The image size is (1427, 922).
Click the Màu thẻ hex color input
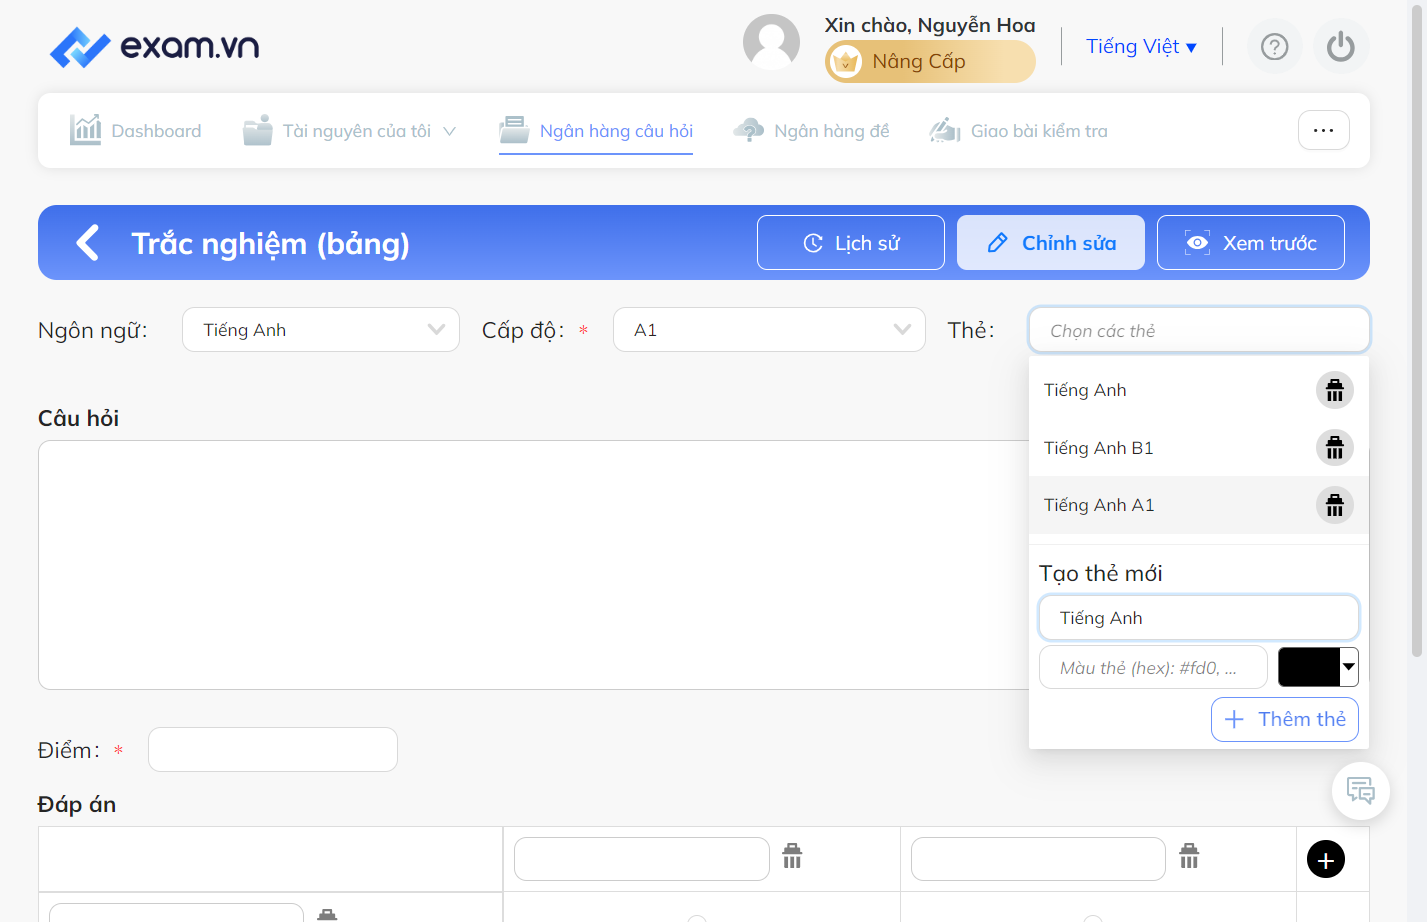click(1153, 667)
